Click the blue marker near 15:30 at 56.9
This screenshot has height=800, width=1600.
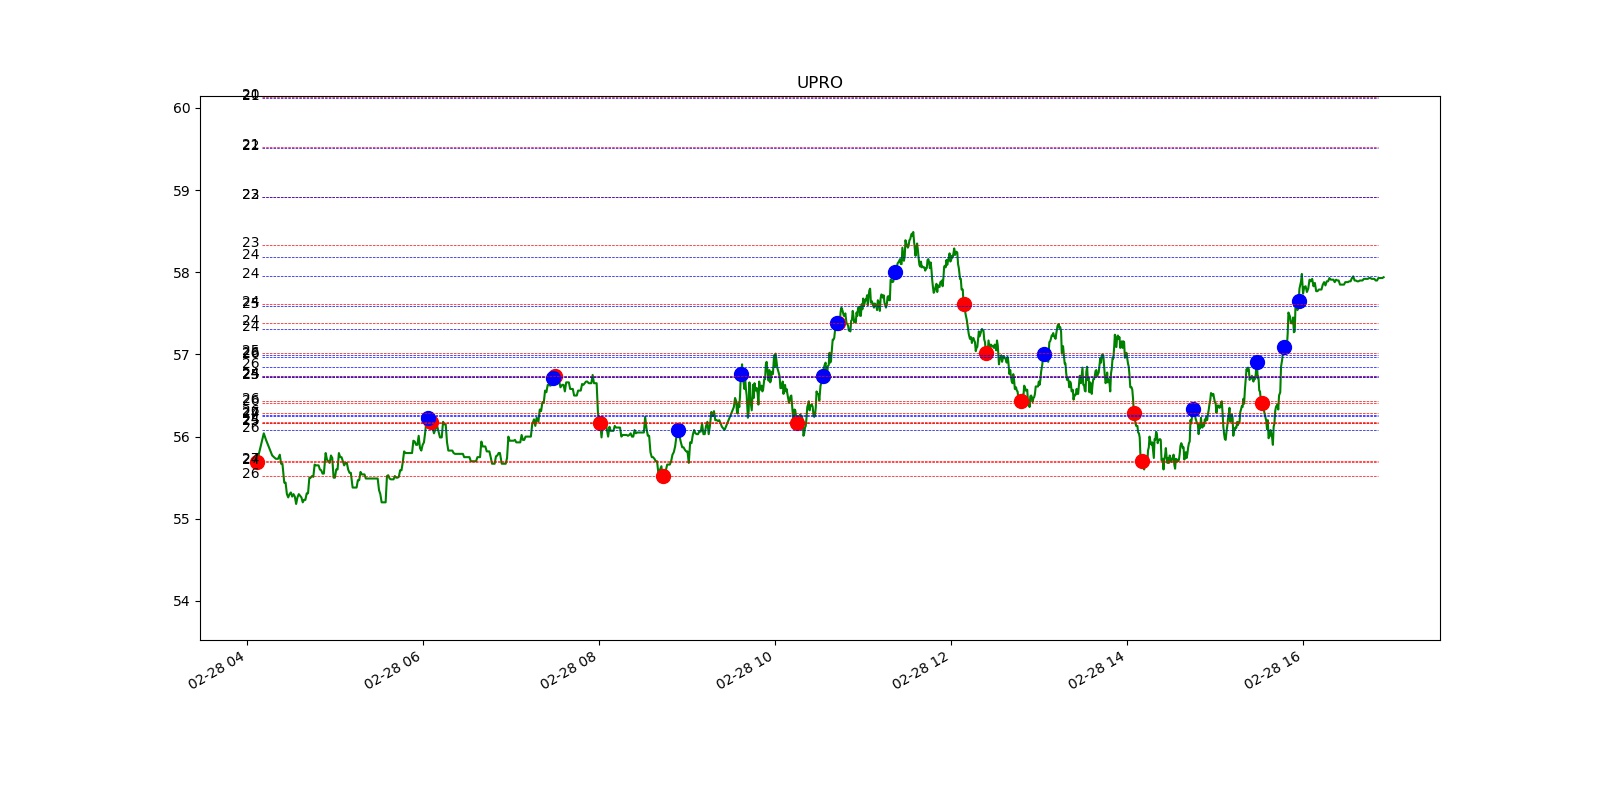tap(1257, 362)
